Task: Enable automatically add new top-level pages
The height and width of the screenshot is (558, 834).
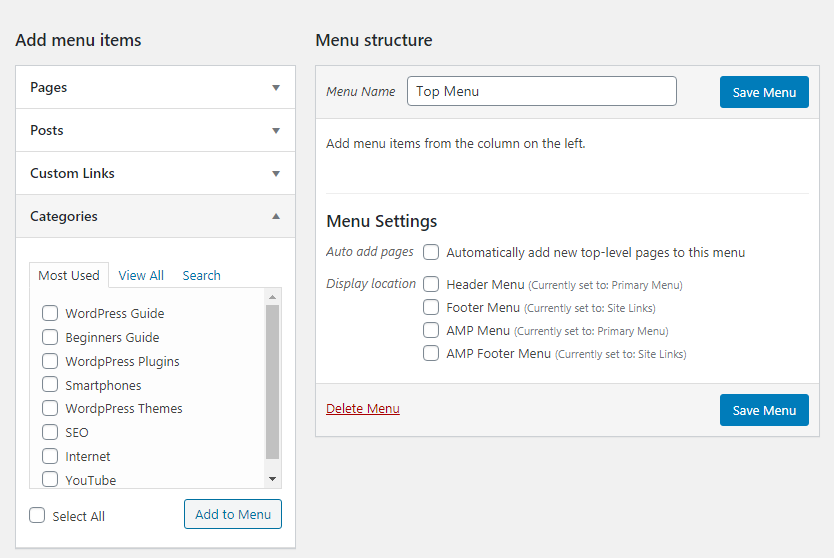Action: coord(431,252)
